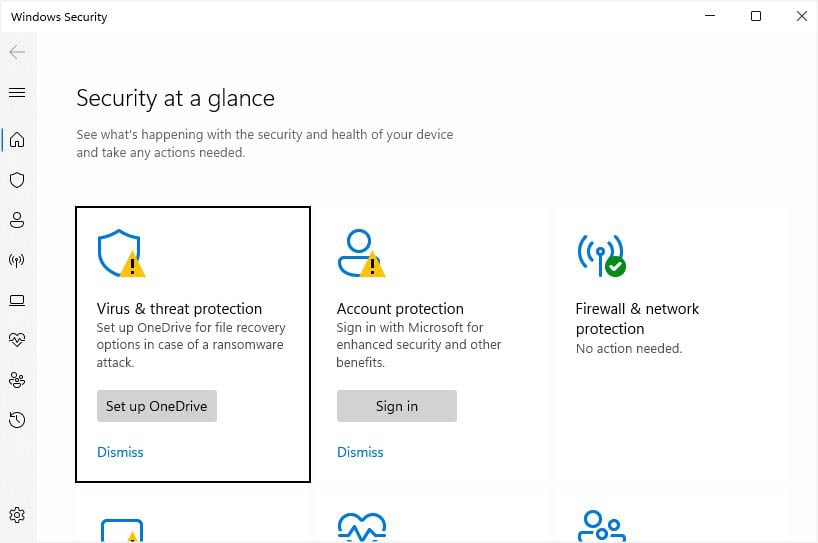Open Firewall & network antenna icon in sidebar
Viewport: 818px width, 543px height.
[x=17, y=260]
